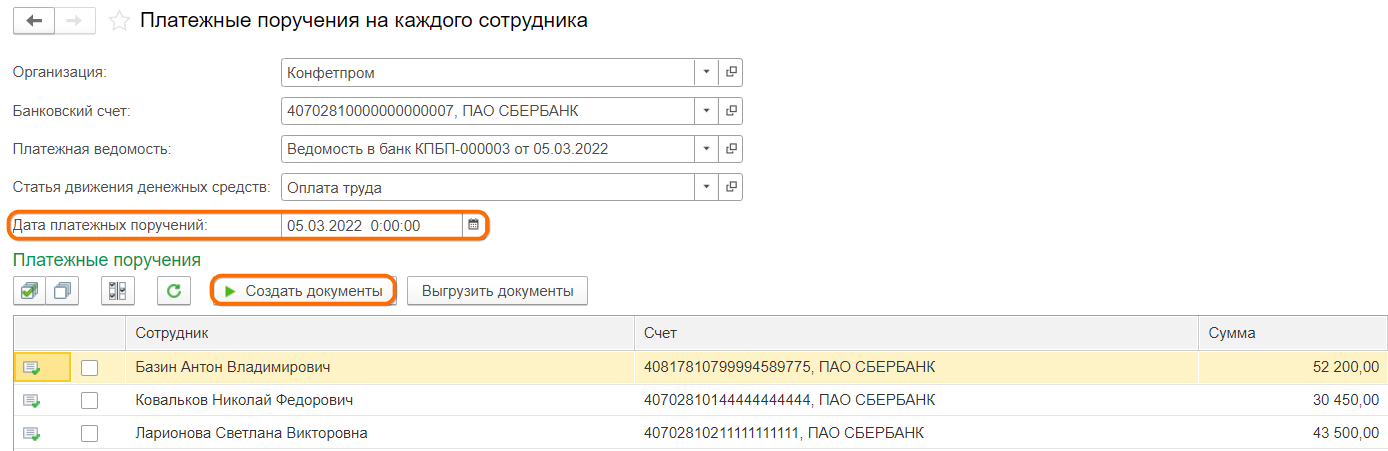This screenshot has height=451, width=1388.
Task: Click the Сумма column header
Action: (1290, 333)
